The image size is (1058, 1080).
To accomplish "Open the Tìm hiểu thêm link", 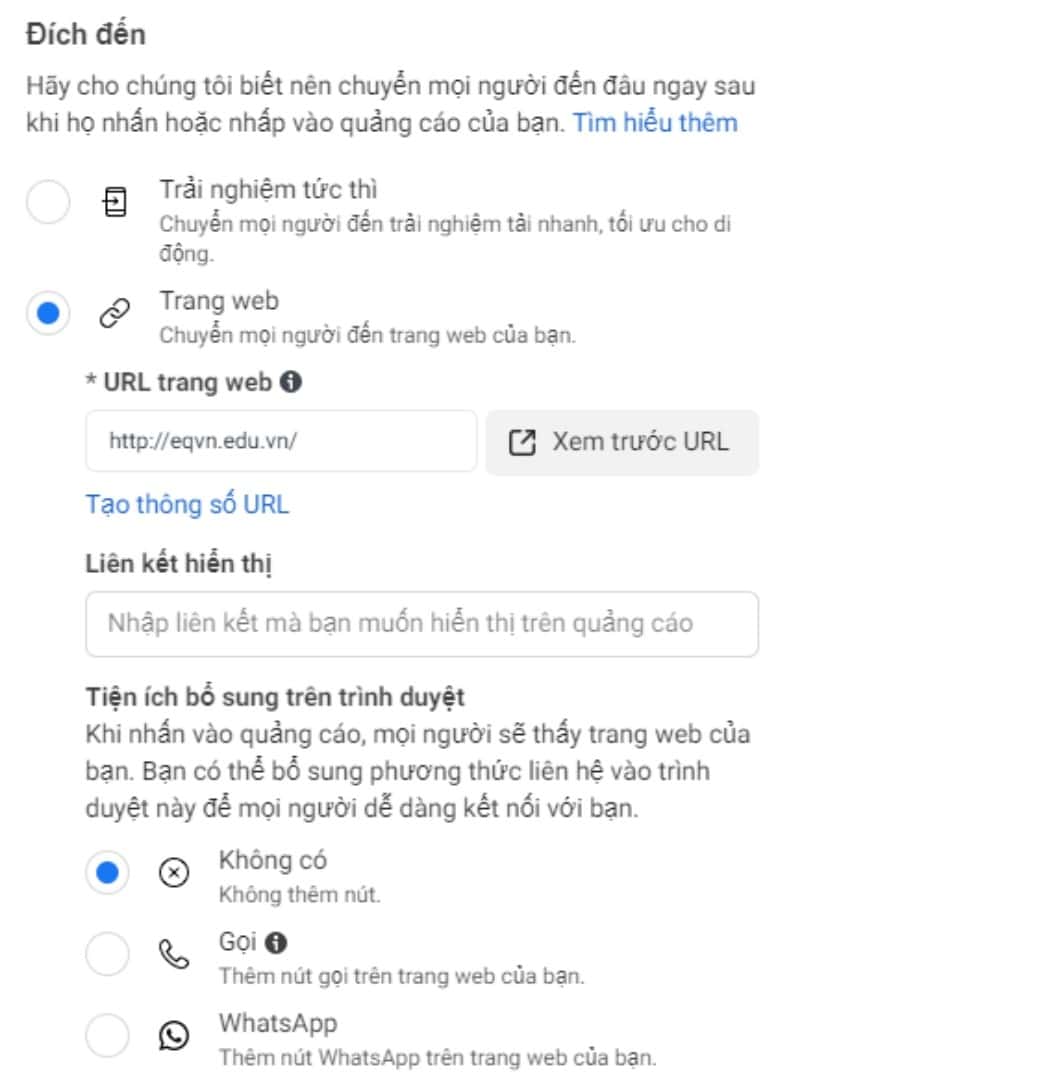I will pyautogui.click(x=654, y=123).
